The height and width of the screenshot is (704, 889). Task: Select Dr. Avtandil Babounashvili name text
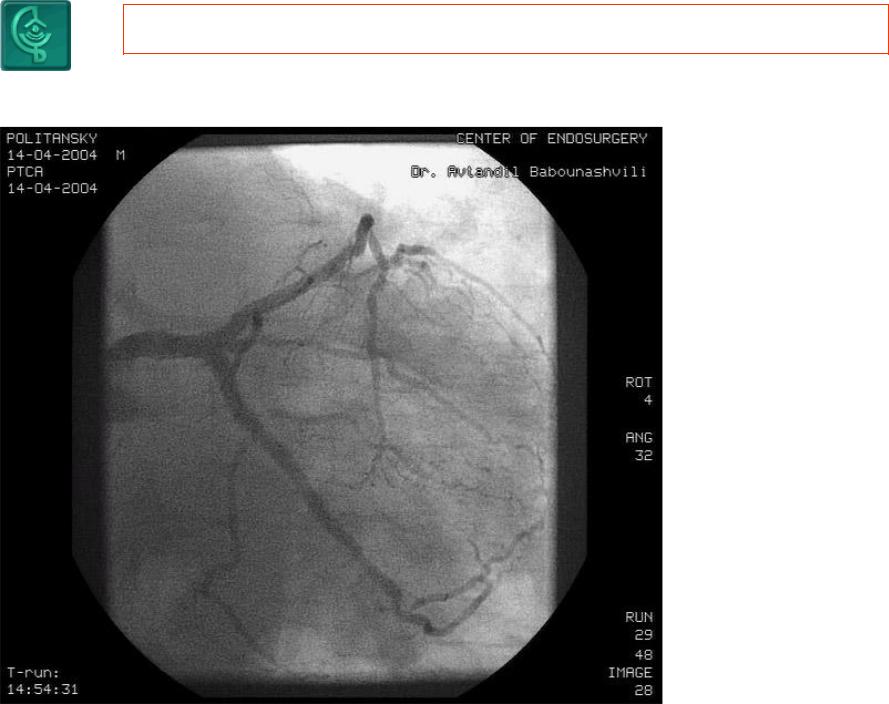point(528,172)
